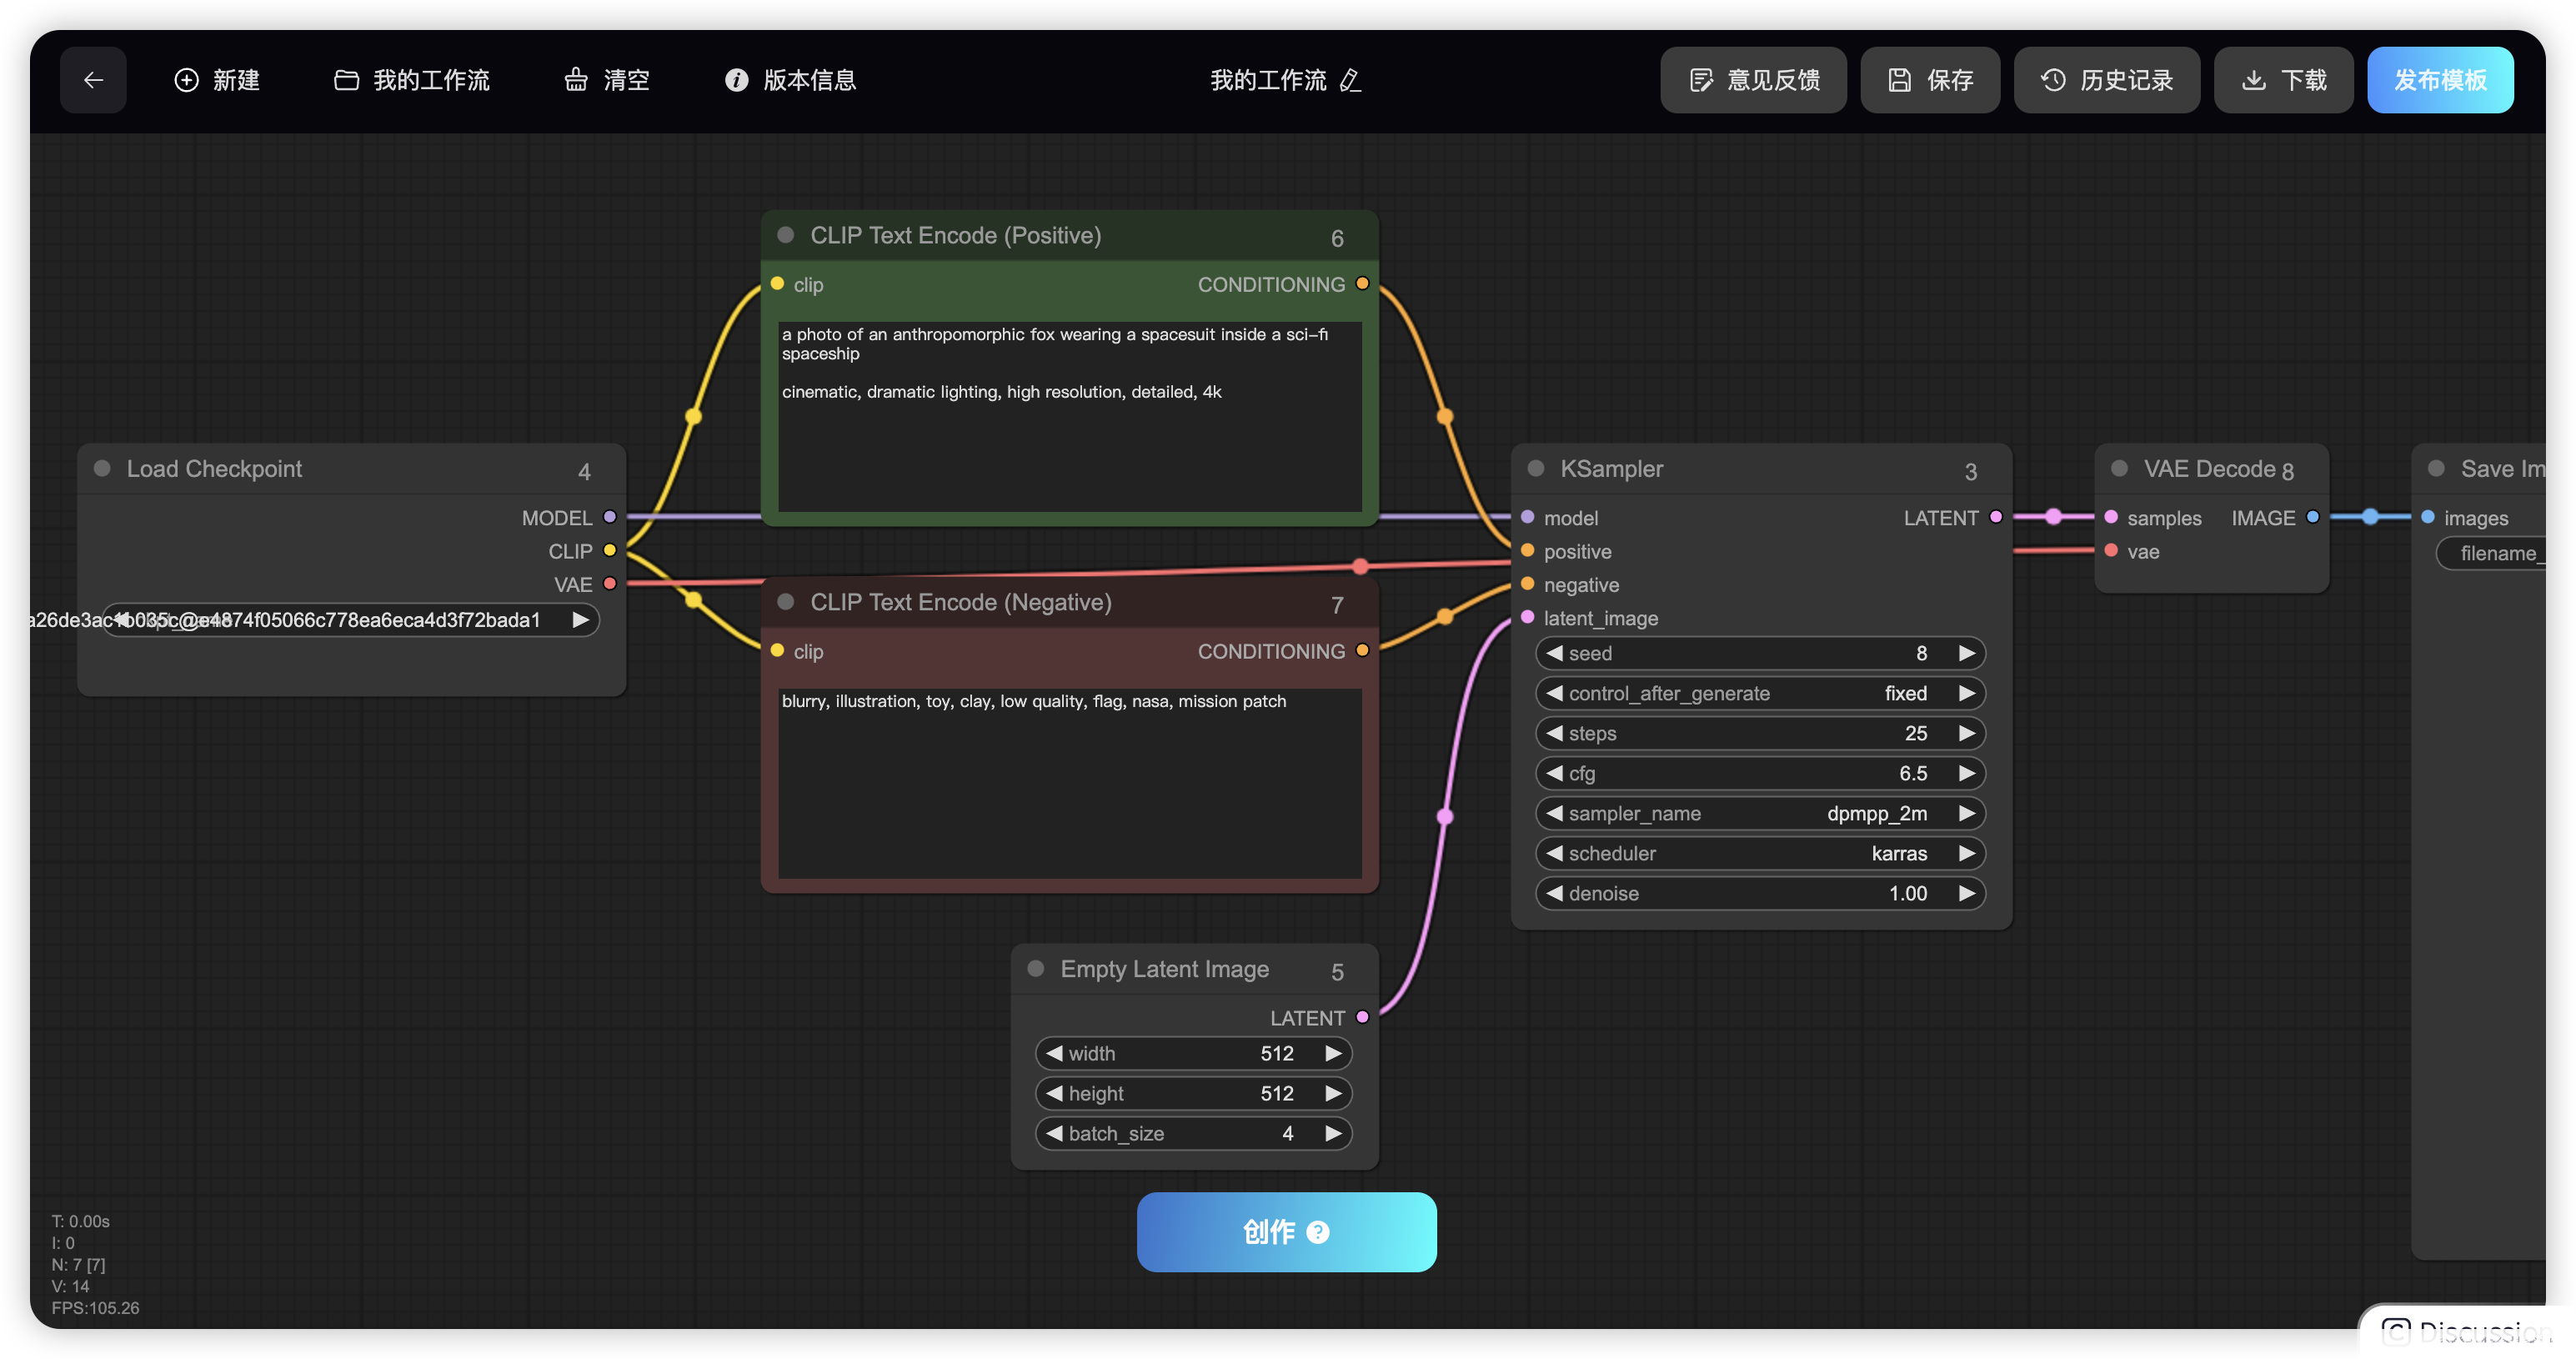The image size is (2576, 1359).
Task: Open 版本信息 version info
Action: coord(790,80)
